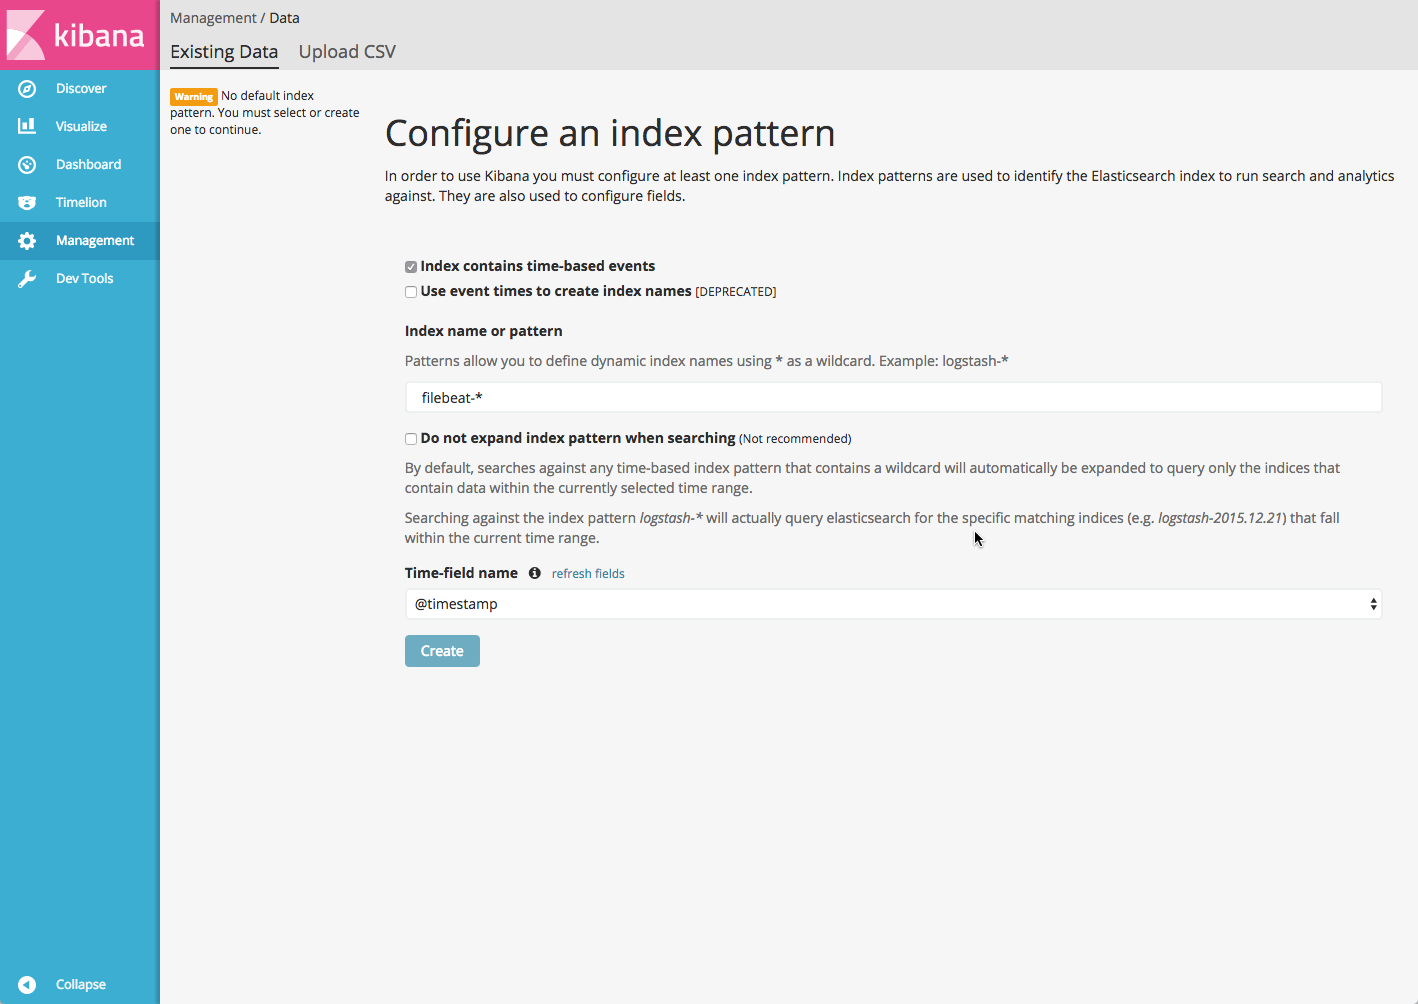Click the index name input with filebeat-*
1418x1004 pixels.
[x=893, y=398]
